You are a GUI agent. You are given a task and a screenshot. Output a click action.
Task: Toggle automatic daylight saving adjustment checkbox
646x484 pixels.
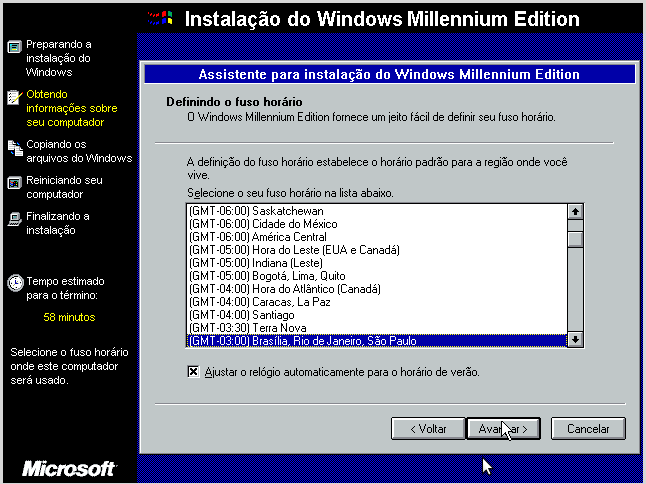[x=193, y=372]
